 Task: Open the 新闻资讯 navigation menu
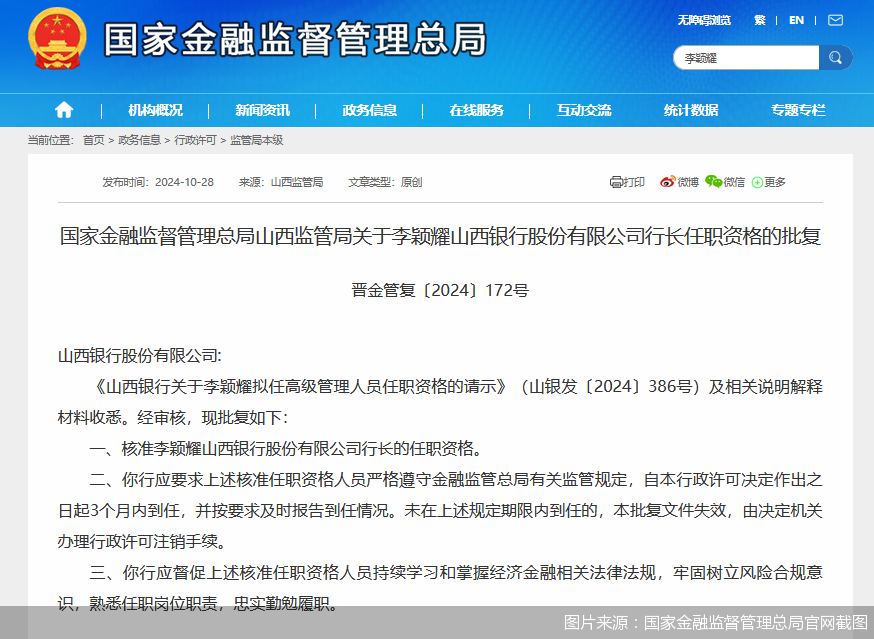[x=261, y=110]
